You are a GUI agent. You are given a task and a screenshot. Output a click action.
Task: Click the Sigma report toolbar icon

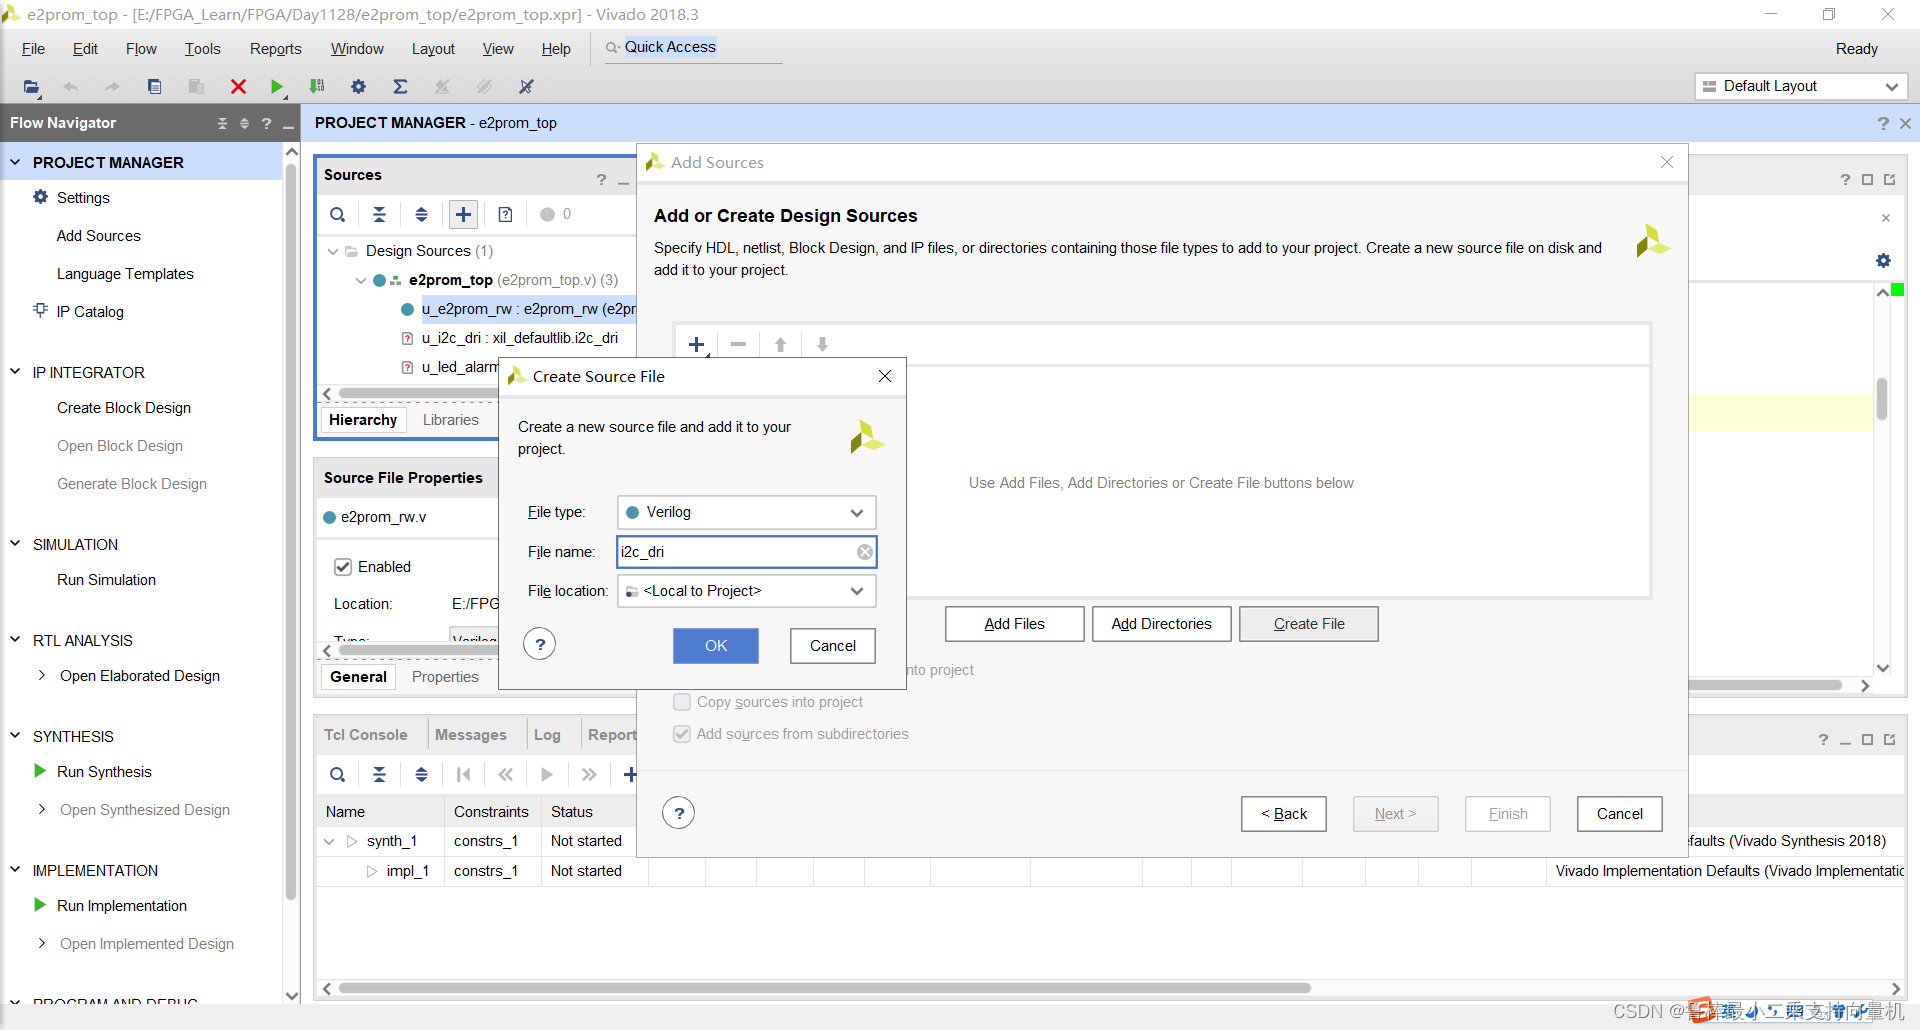400,87
